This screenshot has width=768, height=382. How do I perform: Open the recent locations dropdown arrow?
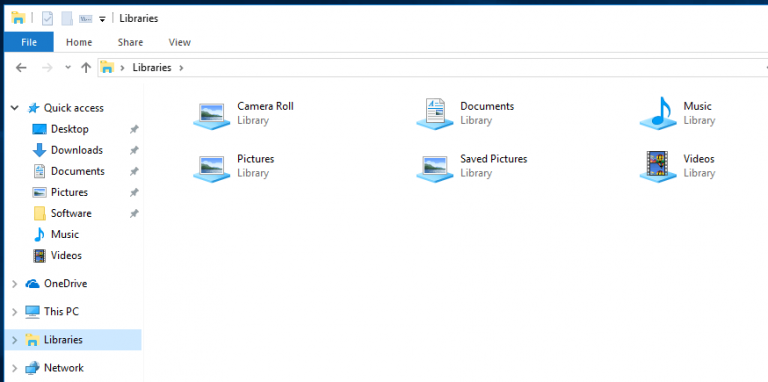click(x=68, y=68)
